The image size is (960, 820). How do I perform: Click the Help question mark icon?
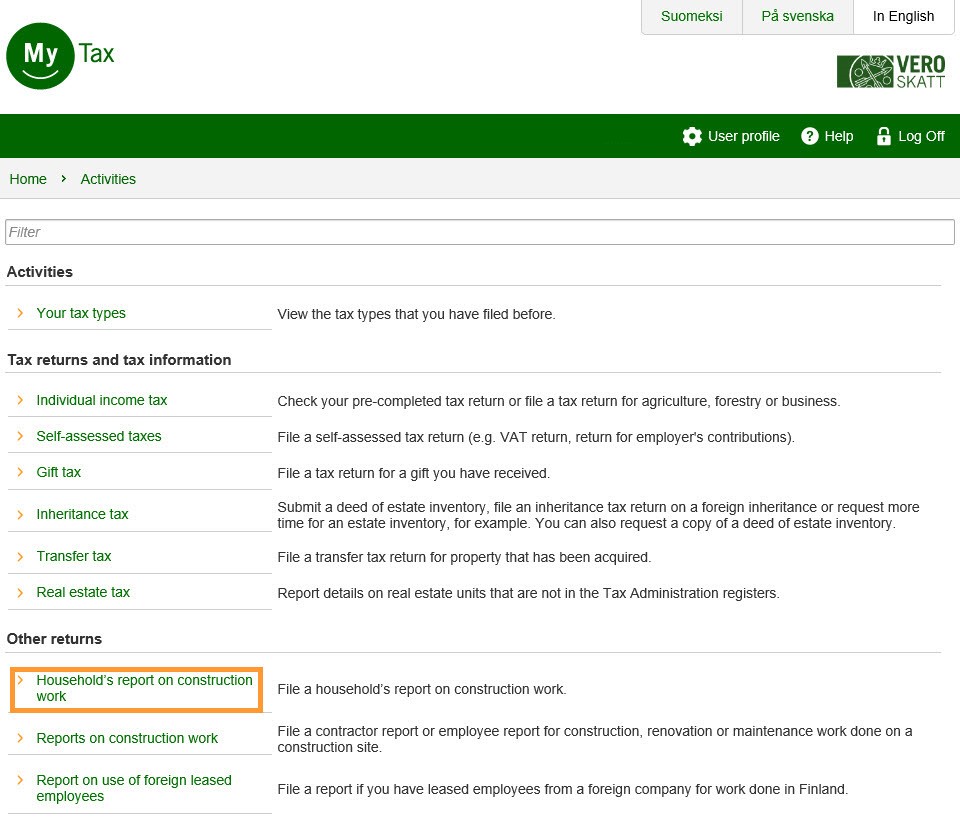[810, 136]
